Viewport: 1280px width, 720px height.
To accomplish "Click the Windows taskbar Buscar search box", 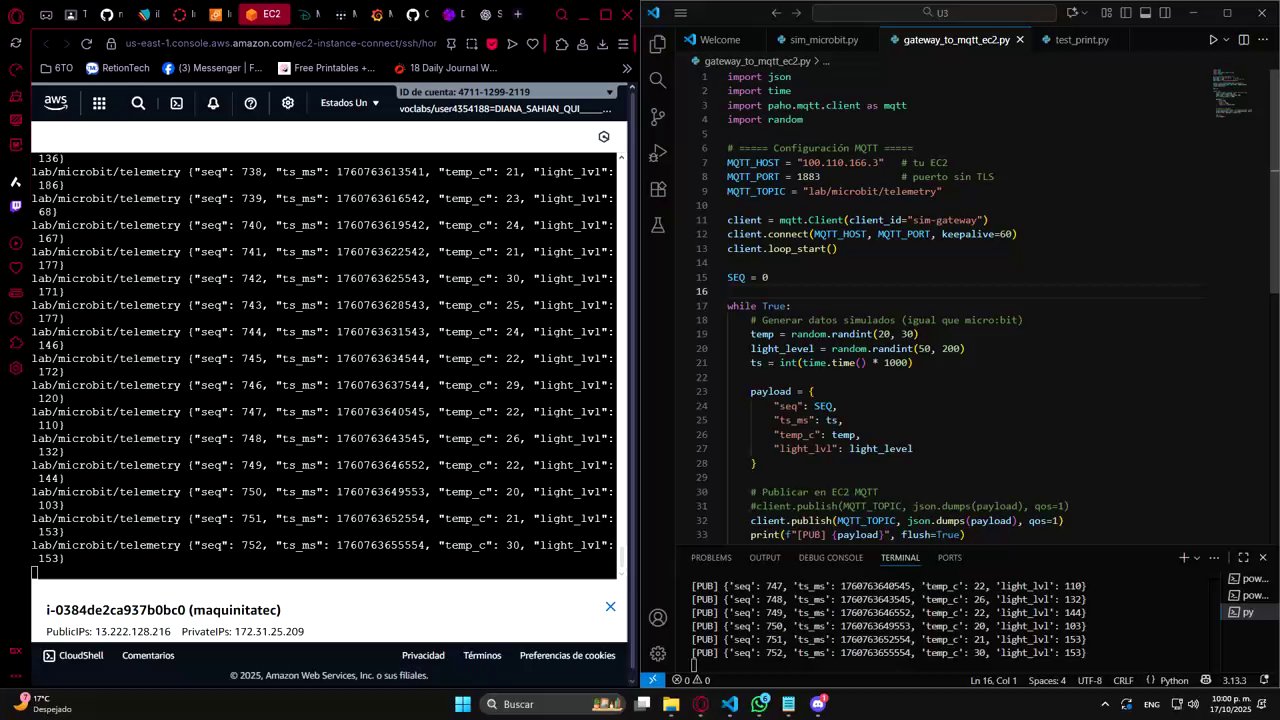I will [x=552, y=704].
